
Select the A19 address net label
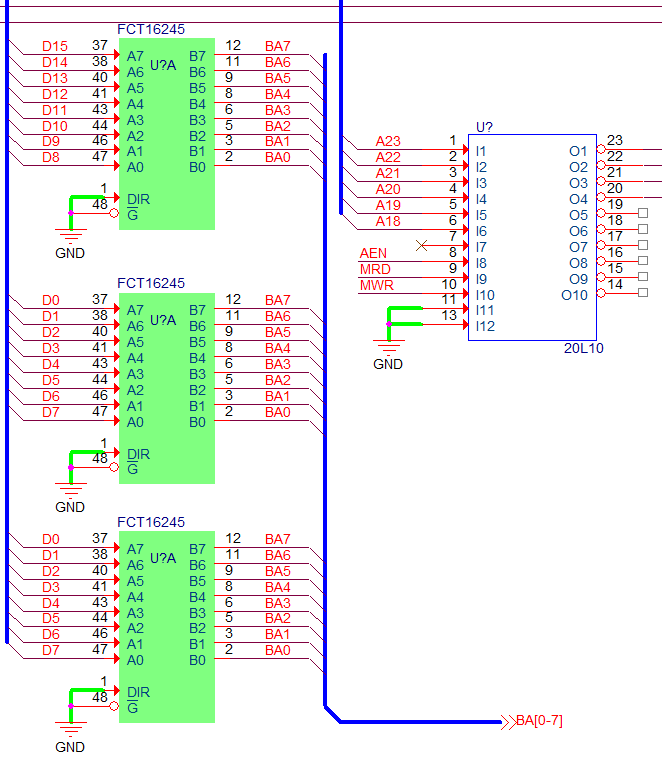(388, 205)
